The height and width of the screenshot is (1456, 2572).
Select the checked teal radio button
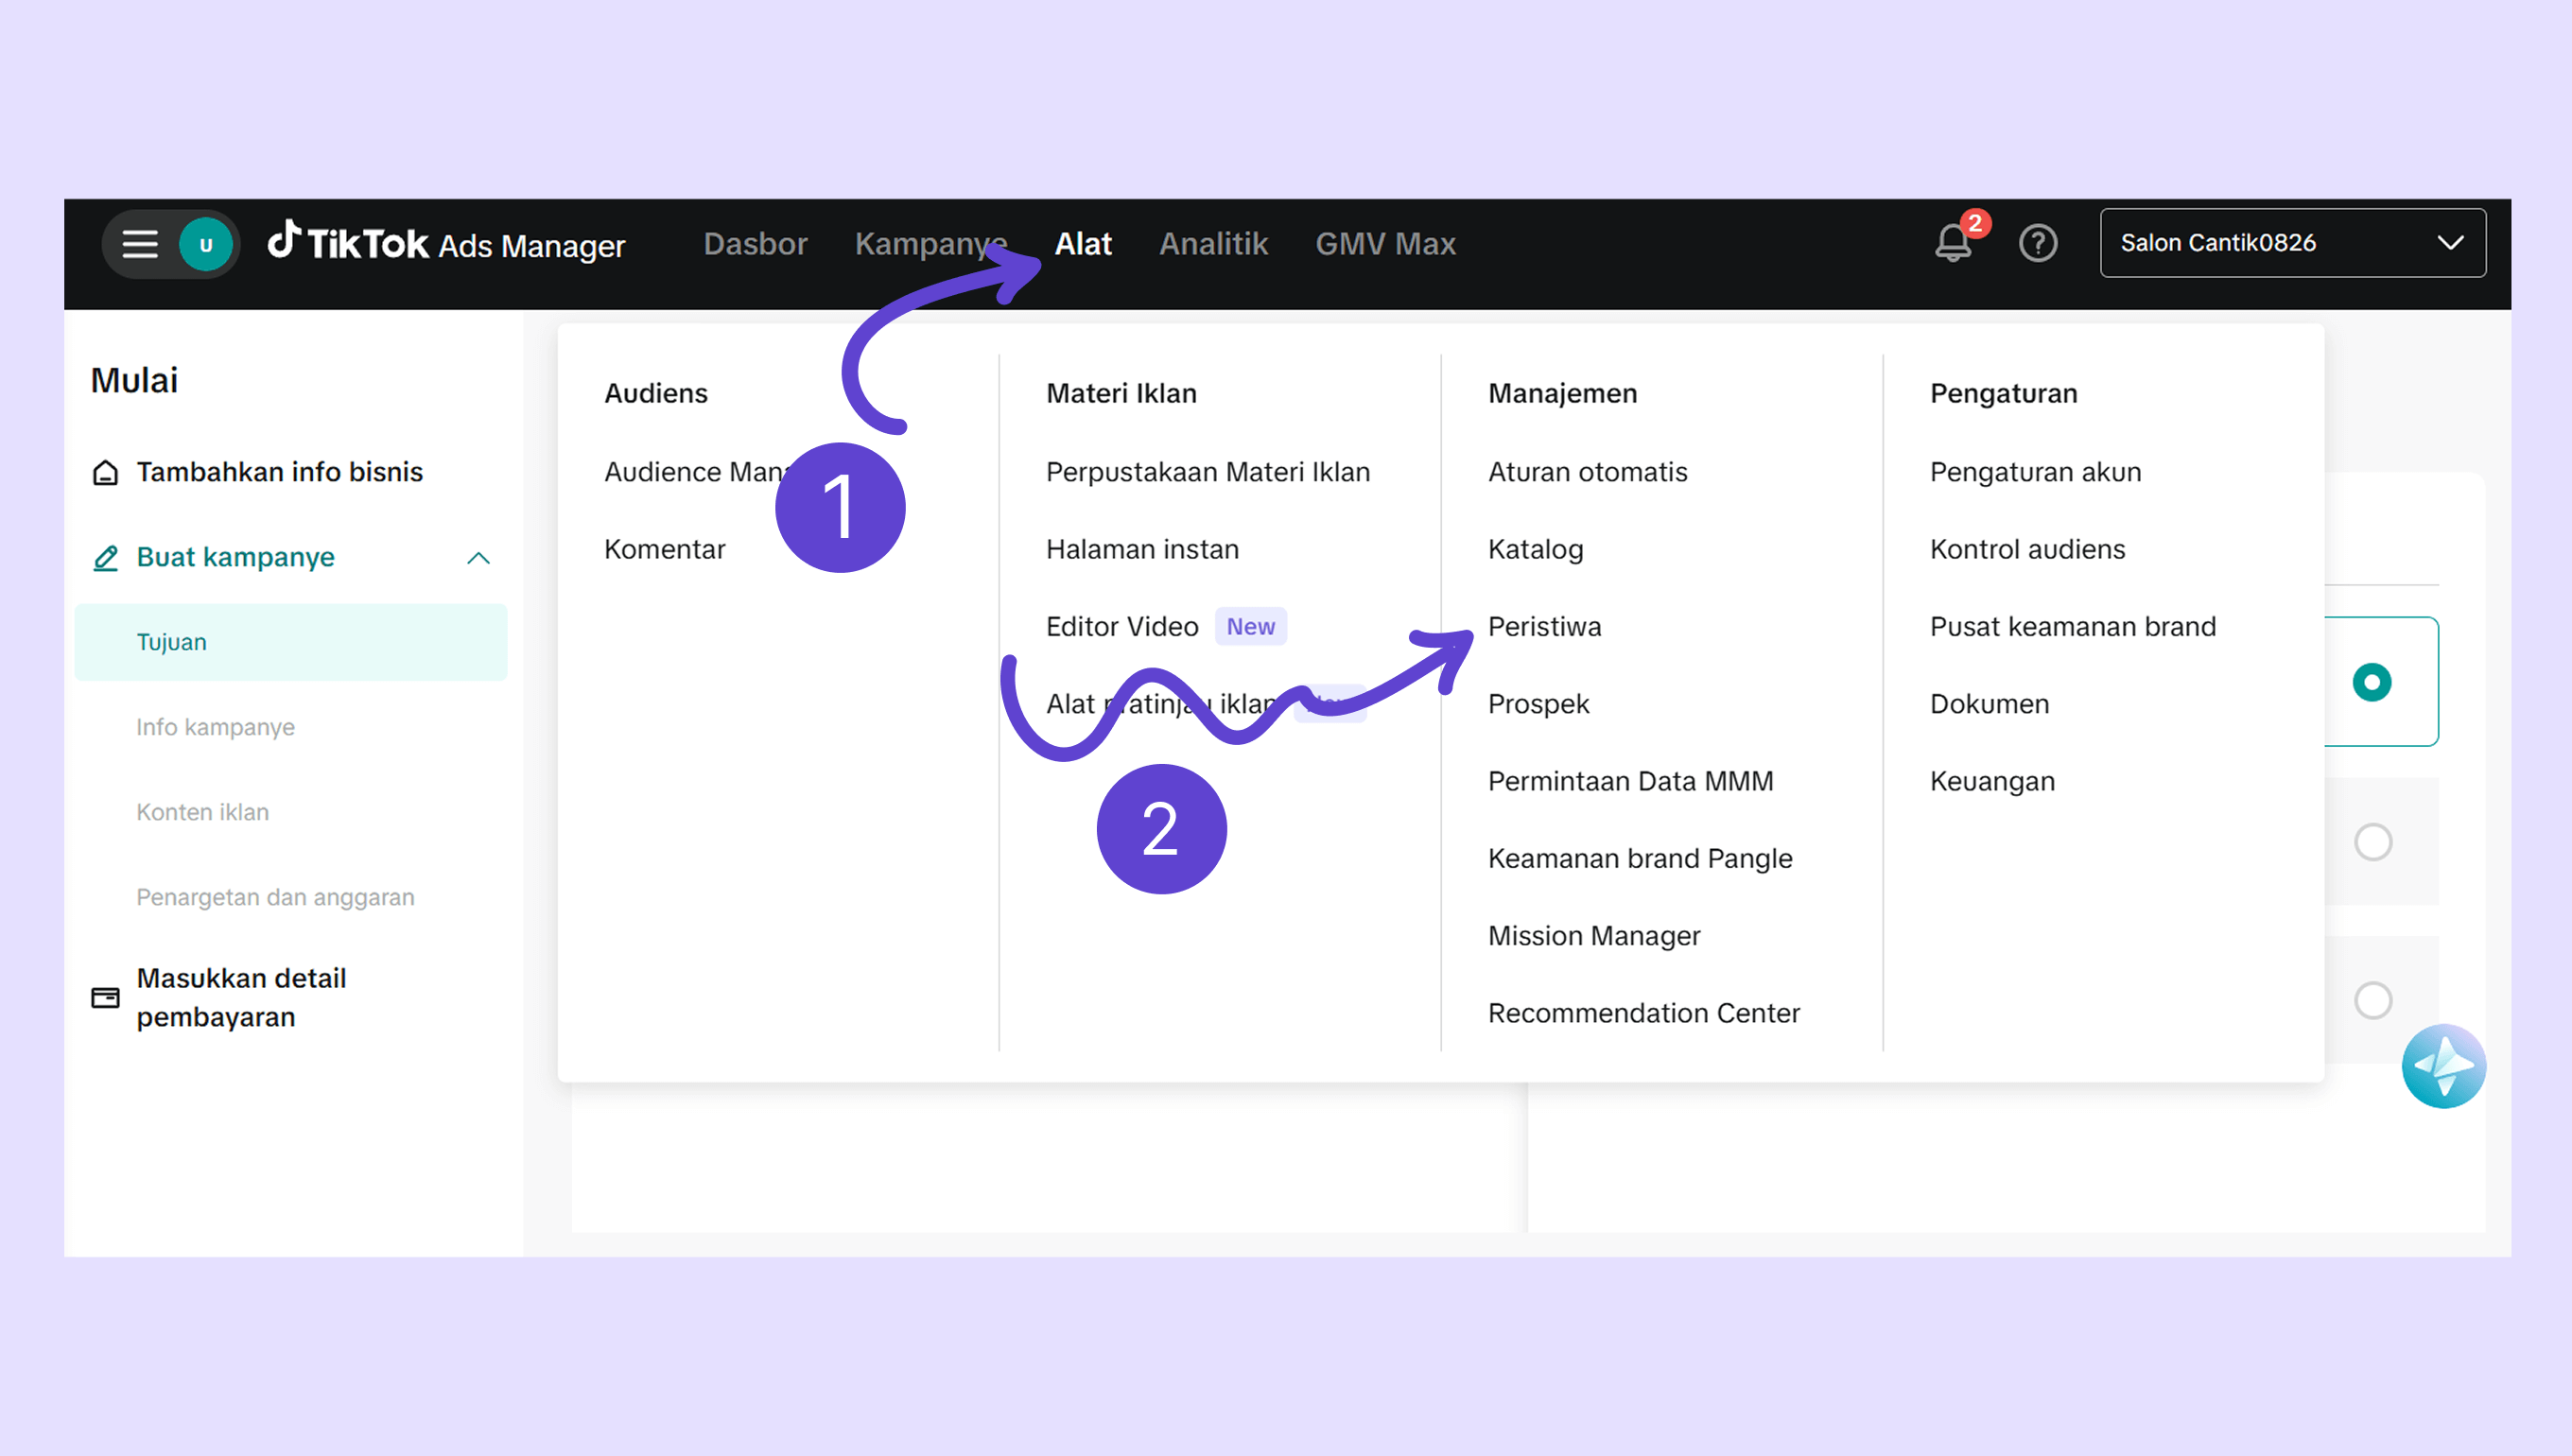(2371, 682)
